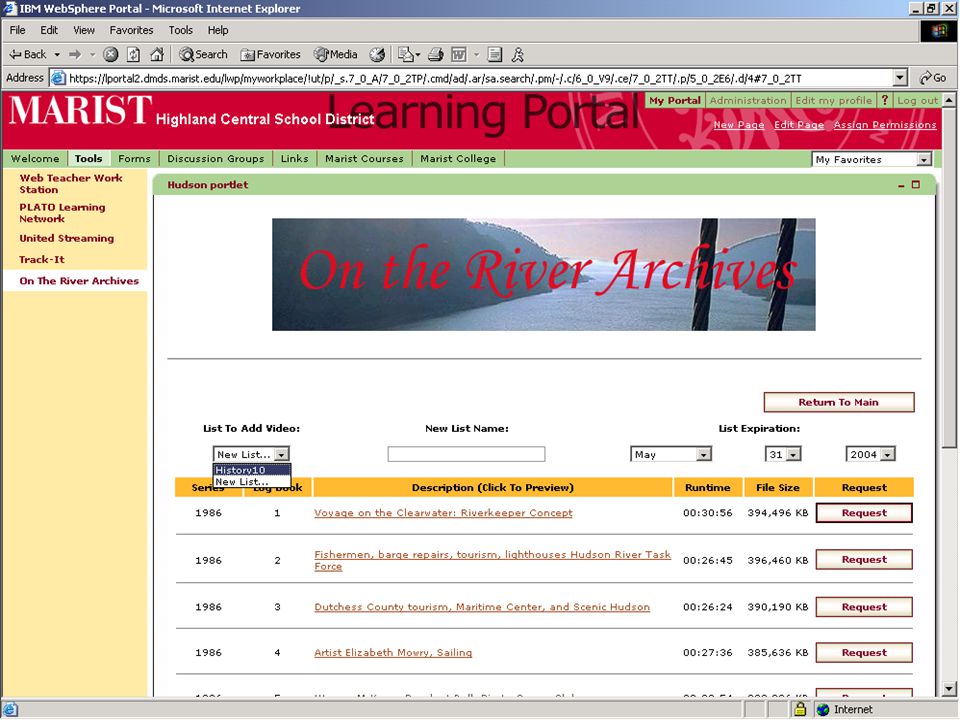The height and width of the screenshot is (720, 960).
Task: Click the page icon in address bar
Action: tap(58, 78)
